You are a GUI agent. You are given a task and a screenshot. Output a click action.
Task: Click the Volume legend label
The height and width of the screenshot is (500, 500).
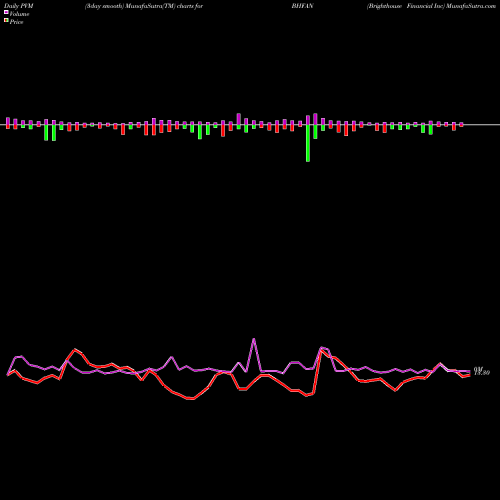pyautogui.click(x=19, y=14)
